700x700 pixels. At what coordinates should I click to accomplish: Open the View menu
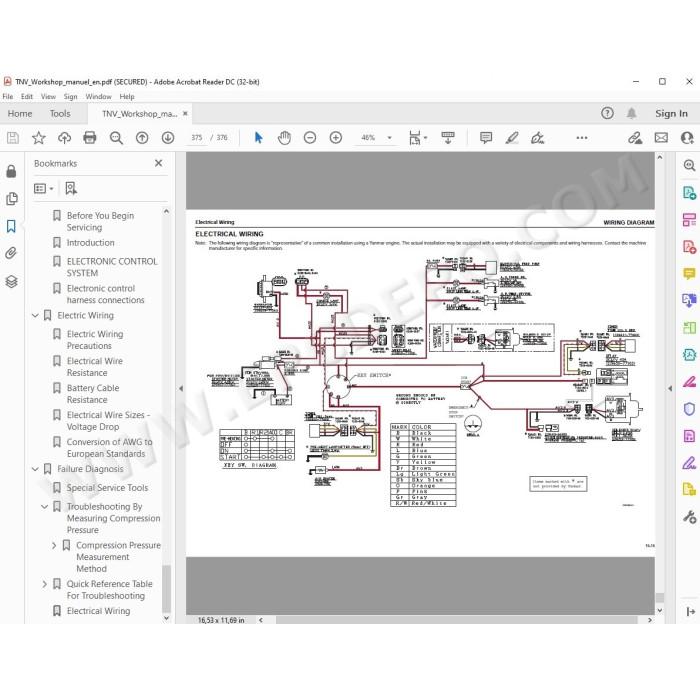pos(48,96)
